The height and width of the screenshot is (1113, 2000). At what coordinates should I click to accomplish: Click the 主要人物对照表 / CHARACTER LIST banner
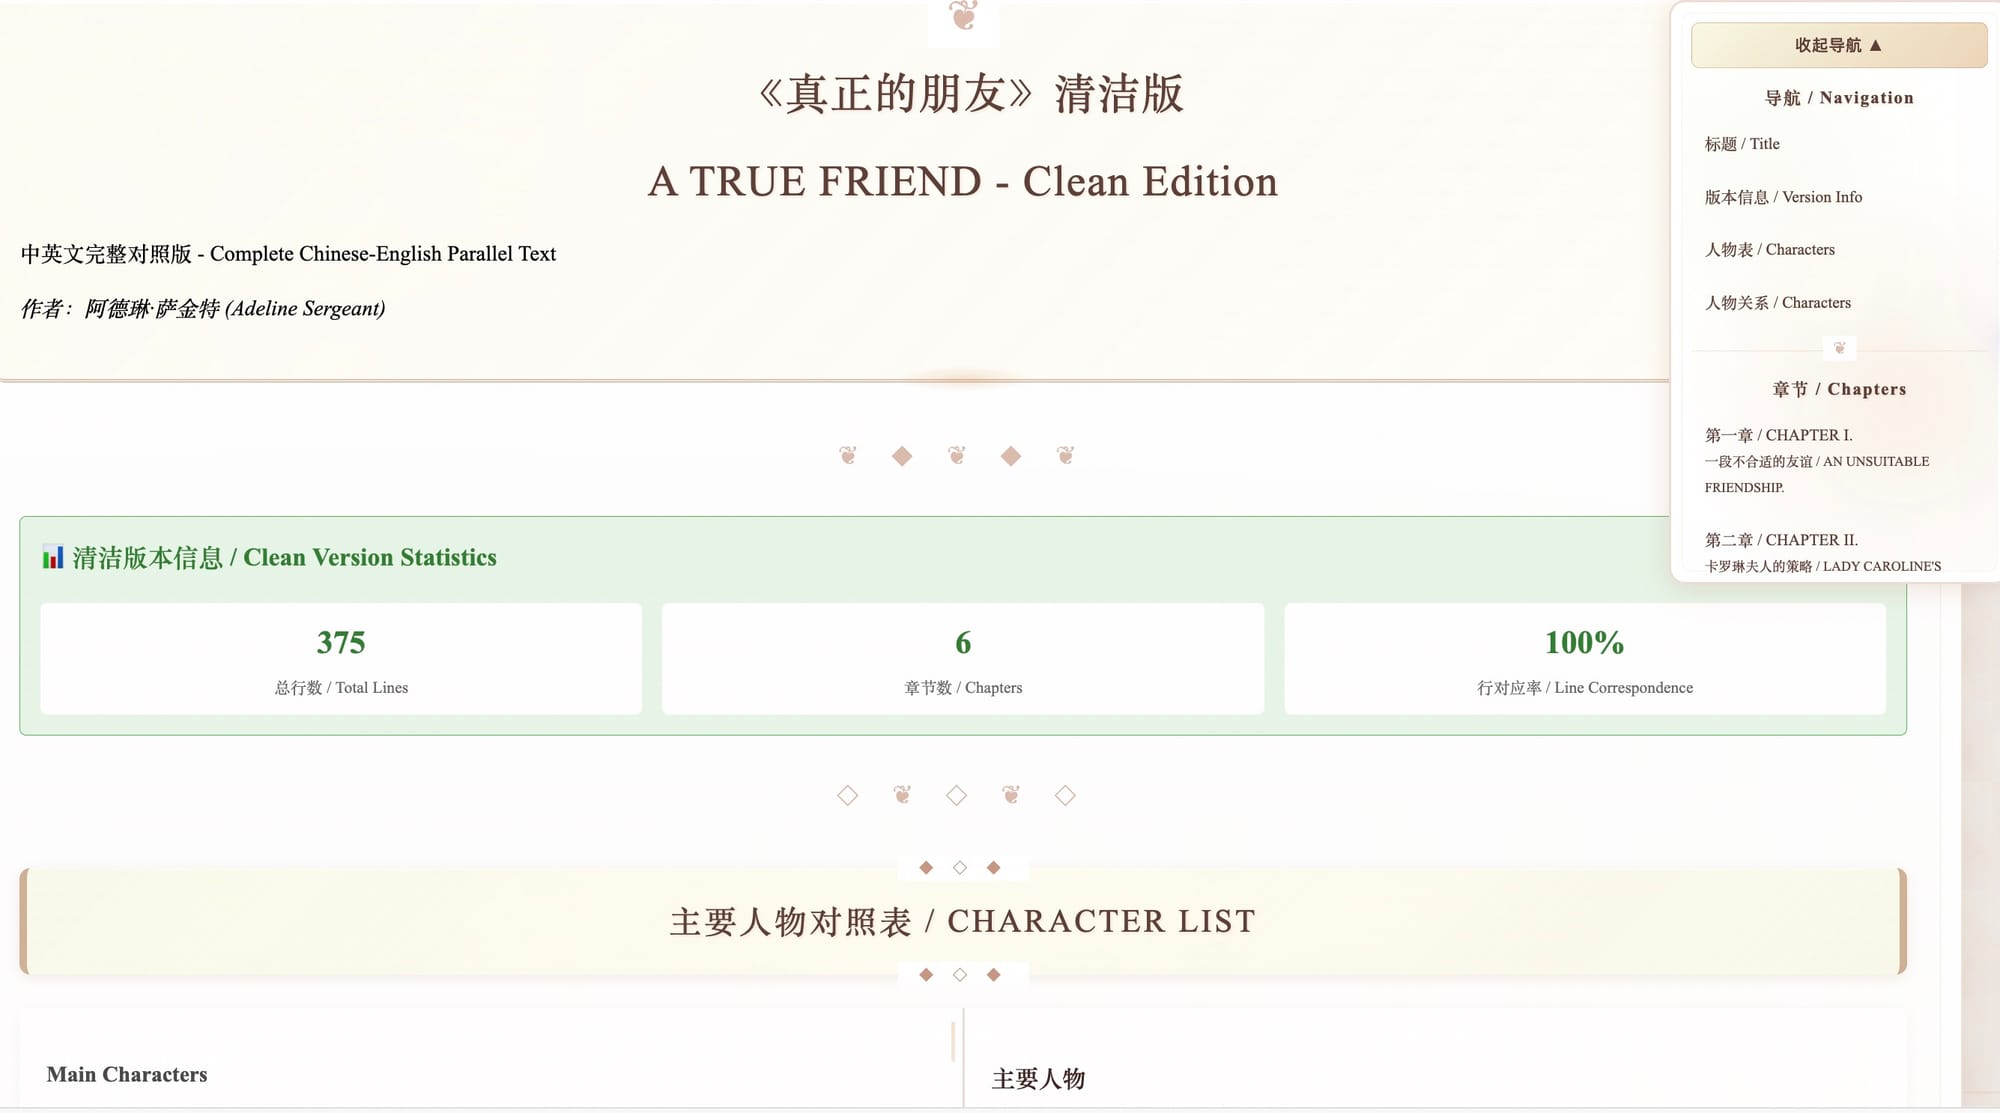[x=963, y=921]
